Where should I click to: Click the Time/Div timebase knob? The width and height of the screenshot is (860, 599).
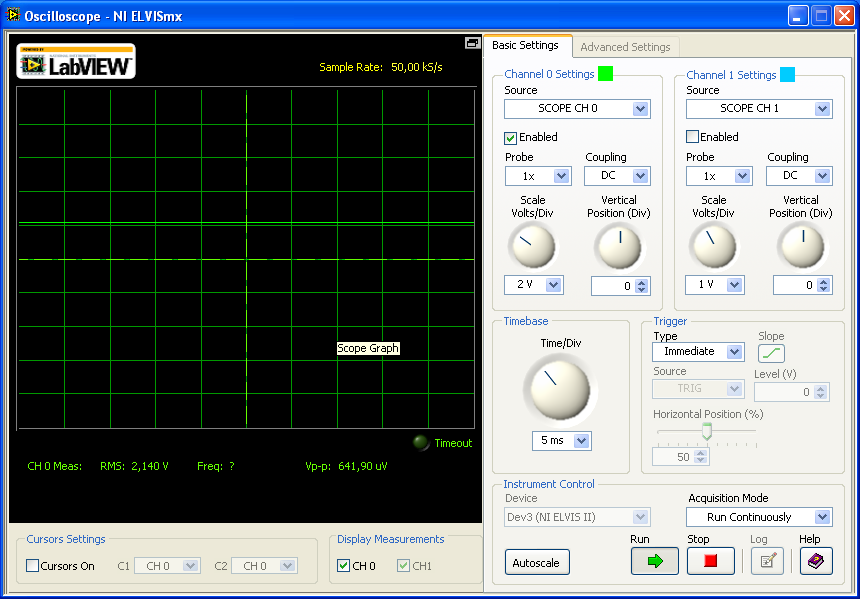(559, 389)
